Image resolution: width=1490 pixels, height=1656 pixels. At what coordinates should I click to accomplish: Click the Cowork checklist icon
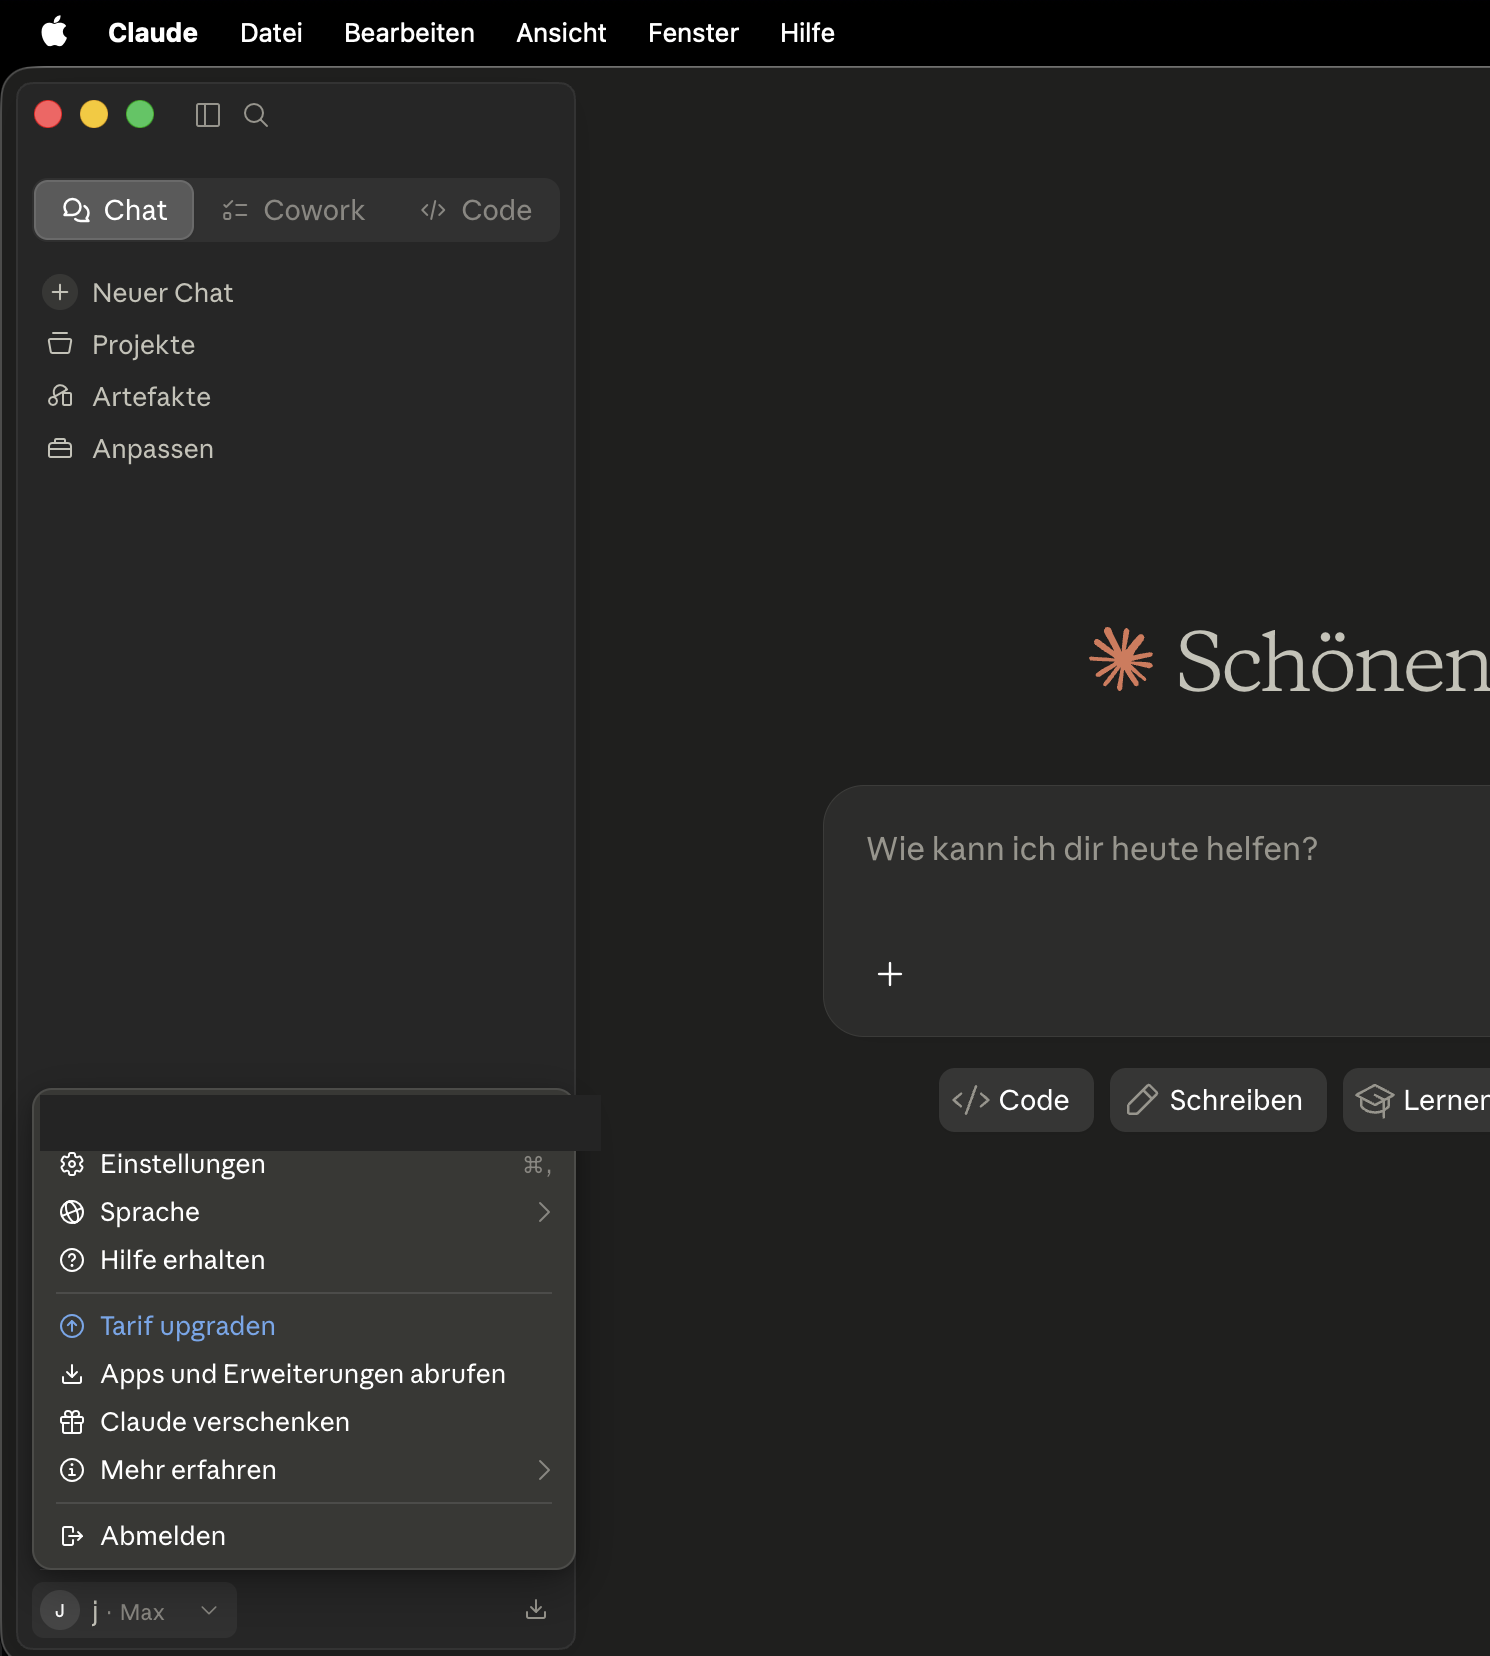[x=234, y=210]
